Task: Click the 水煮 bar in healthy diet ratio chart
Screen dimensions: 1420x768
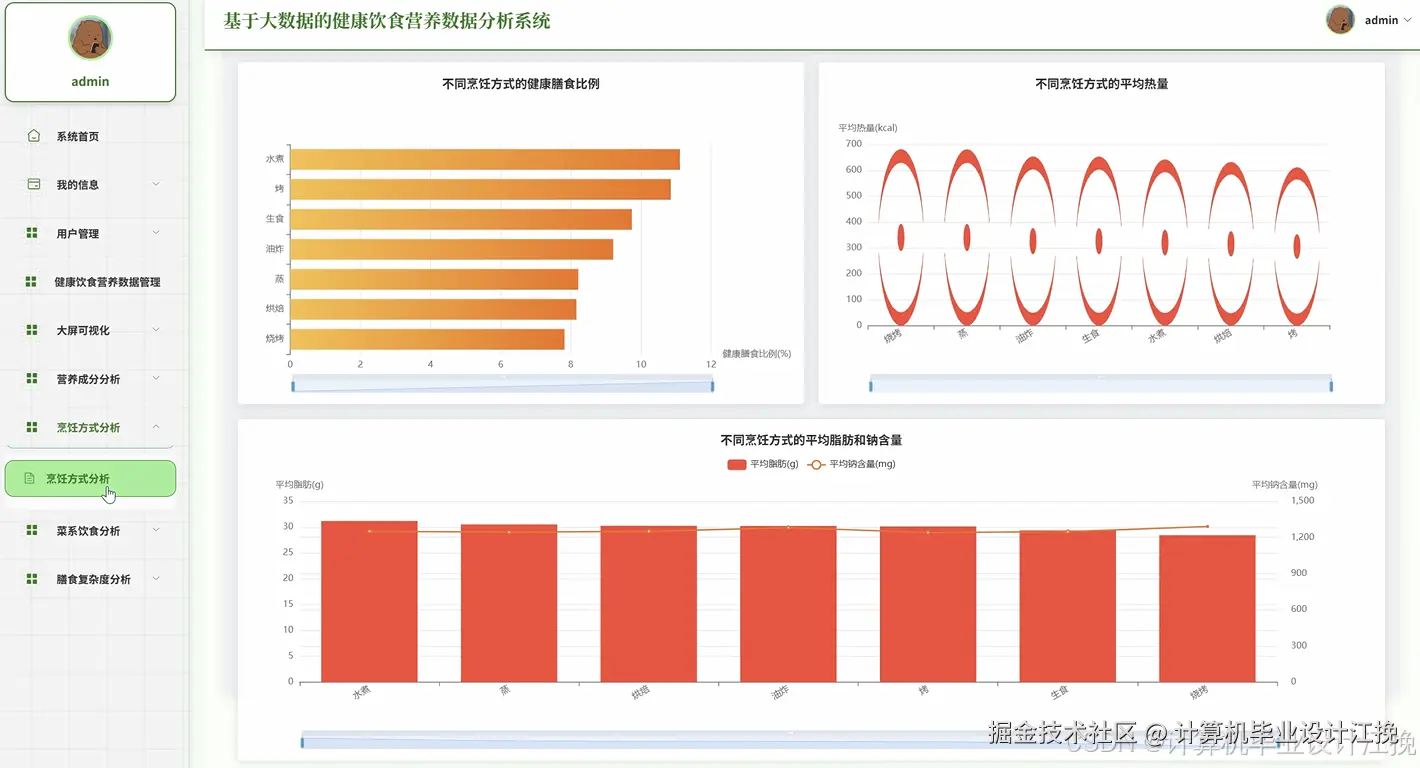Action: pyautogui.click(x=485, y=159)
